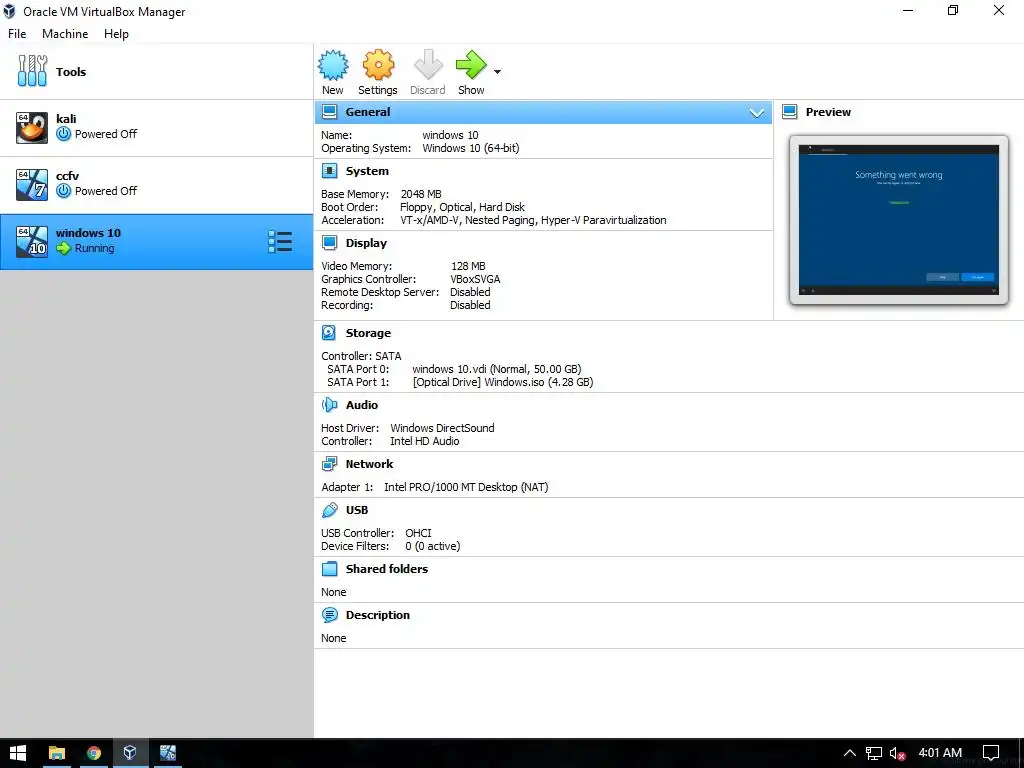Viewport: 1024px width, 768px height.
Task: Click the Tools label in sidebar
Action: (71, 72)
